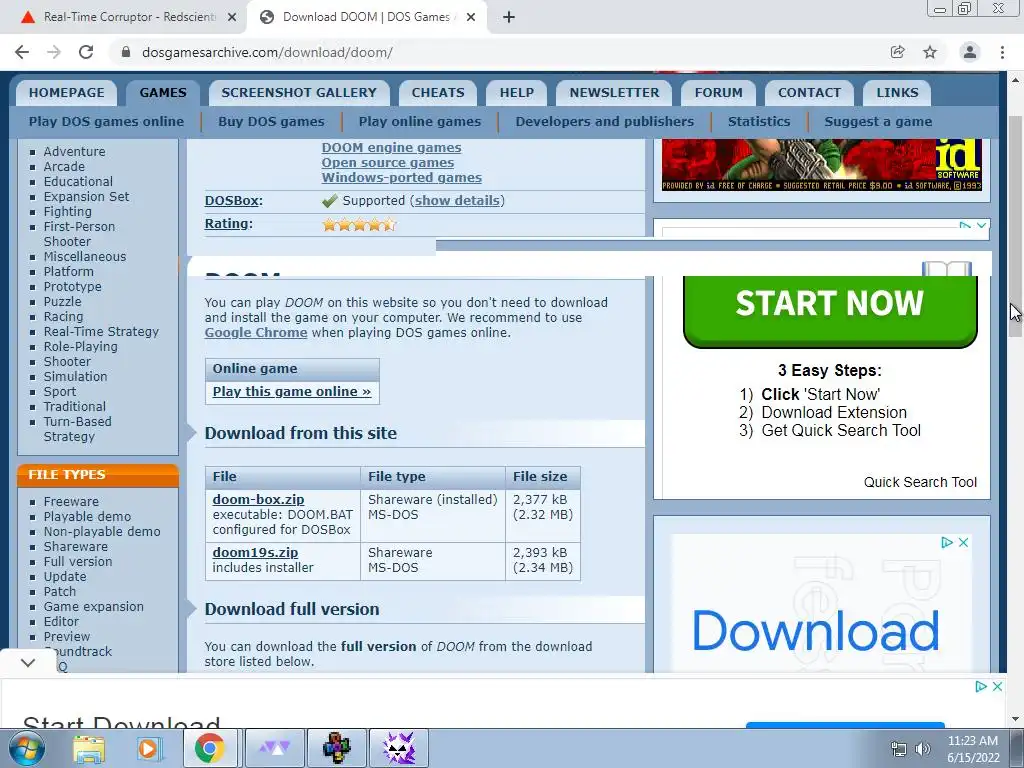Open the Chrome profile avatar icon
The width and height of the screenshot is (1024, 768).
970,52
